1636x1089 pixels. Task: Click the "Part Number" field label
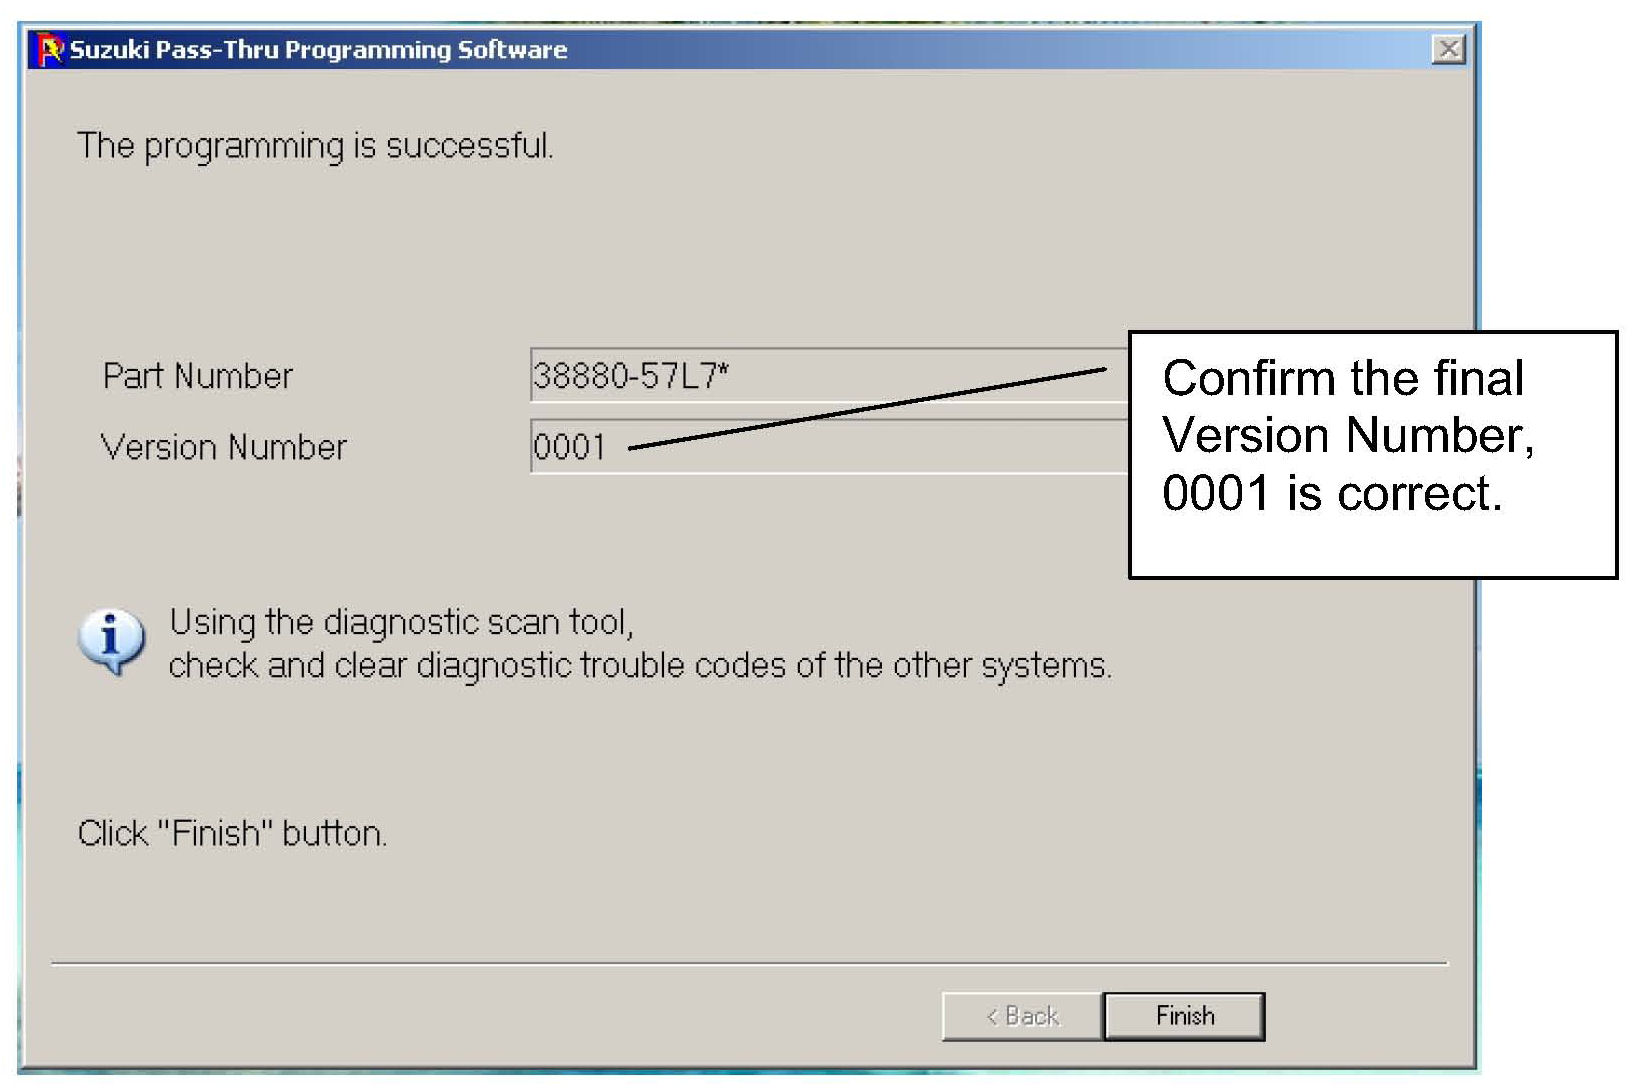pyautogui.click(x=197, y=376)
